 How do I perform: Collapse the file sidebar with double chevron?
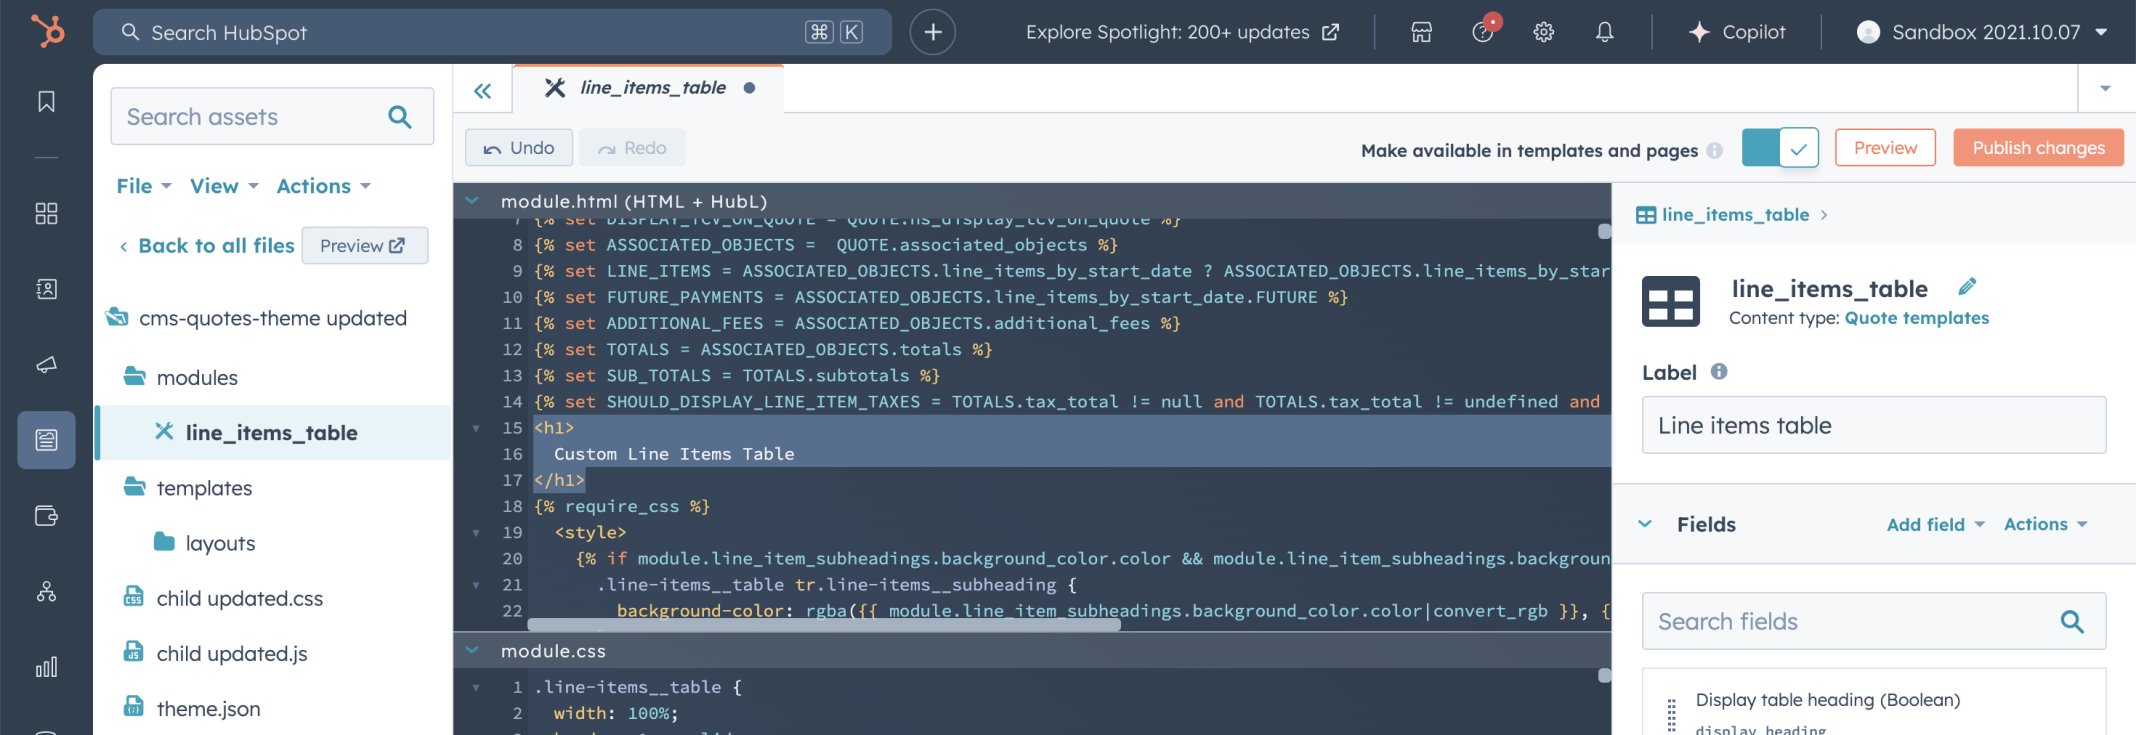[x=482, y=91]
